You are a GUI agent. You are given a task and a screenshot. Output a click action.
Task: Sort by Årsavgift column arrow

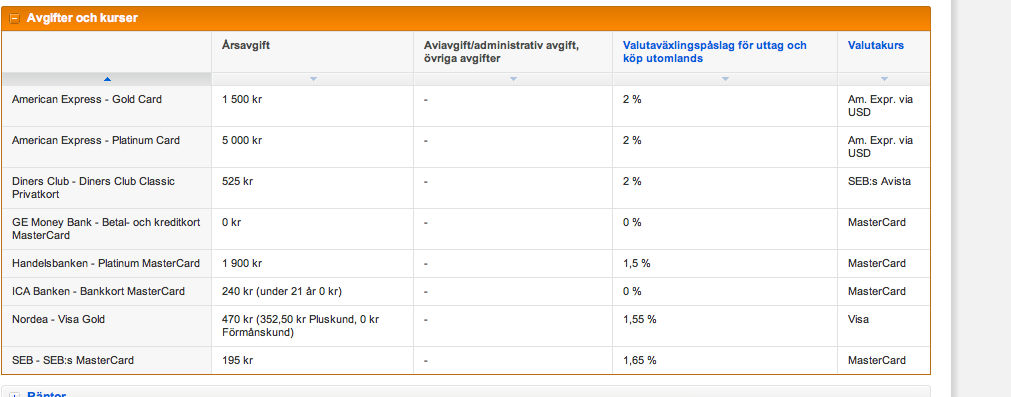coord(313,79)
